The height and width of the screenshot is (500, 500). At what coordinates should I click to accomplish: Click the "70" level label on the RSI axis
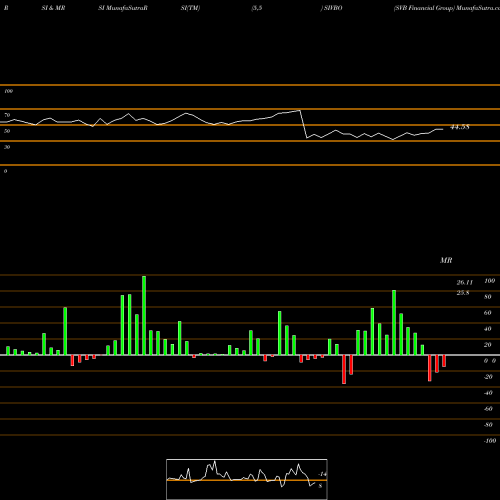pos(7,115)
